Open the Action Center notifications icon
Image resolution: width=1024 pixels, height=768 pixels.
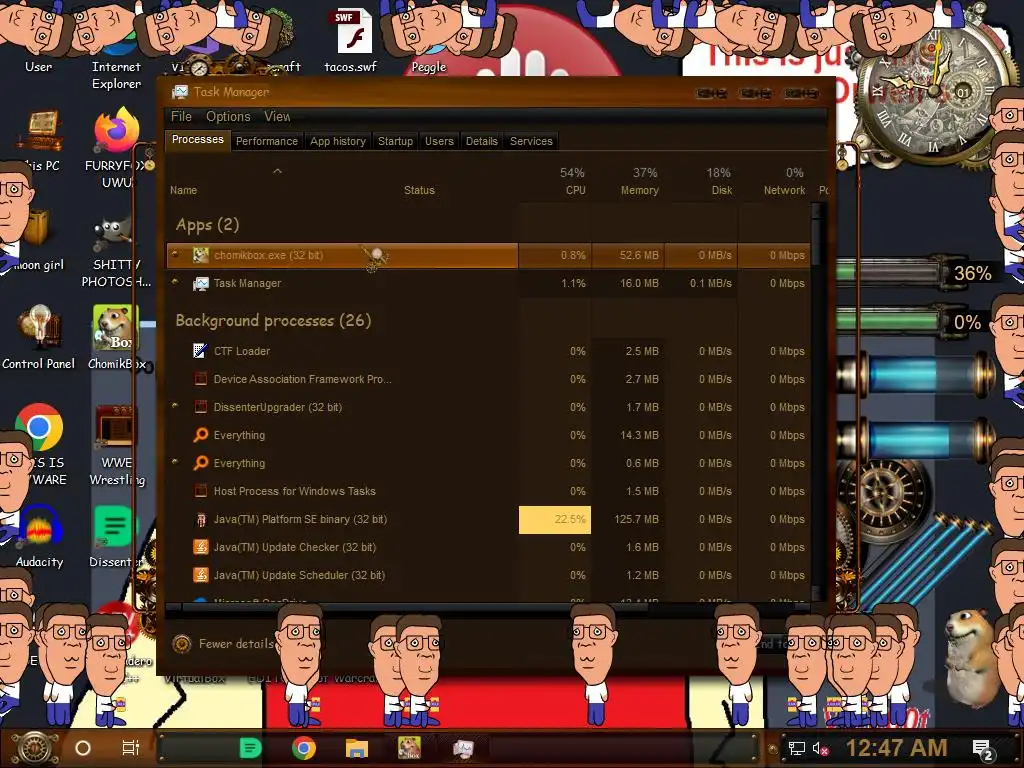982,750
